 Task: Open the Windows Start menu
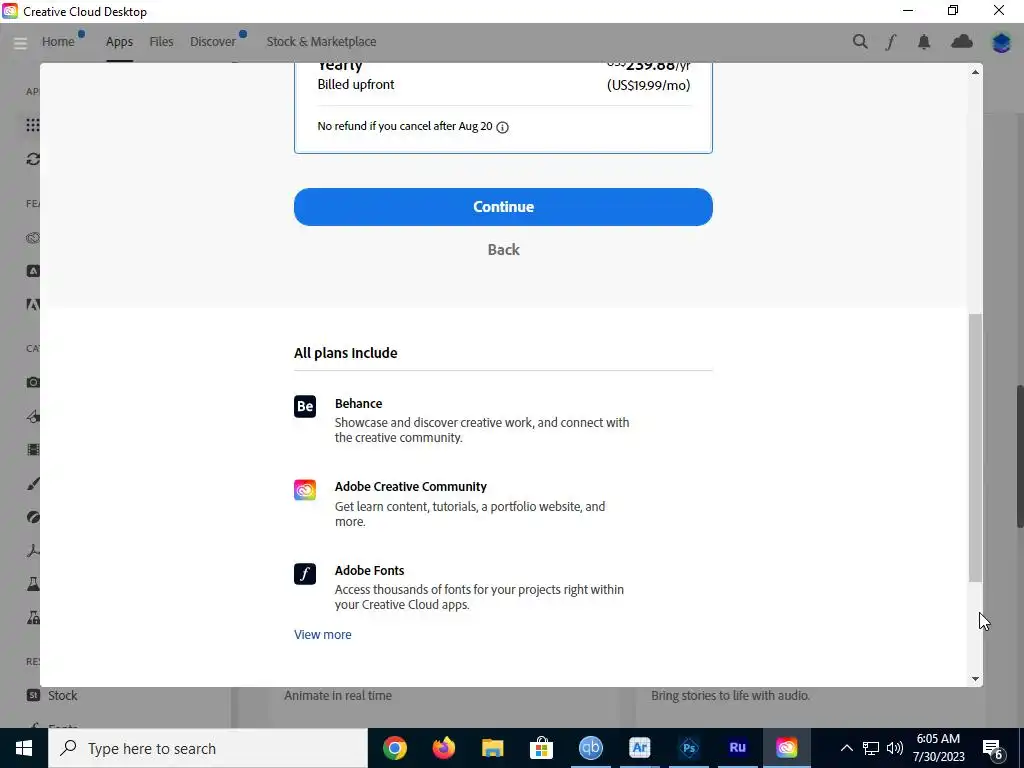click(x=24, y=748)
